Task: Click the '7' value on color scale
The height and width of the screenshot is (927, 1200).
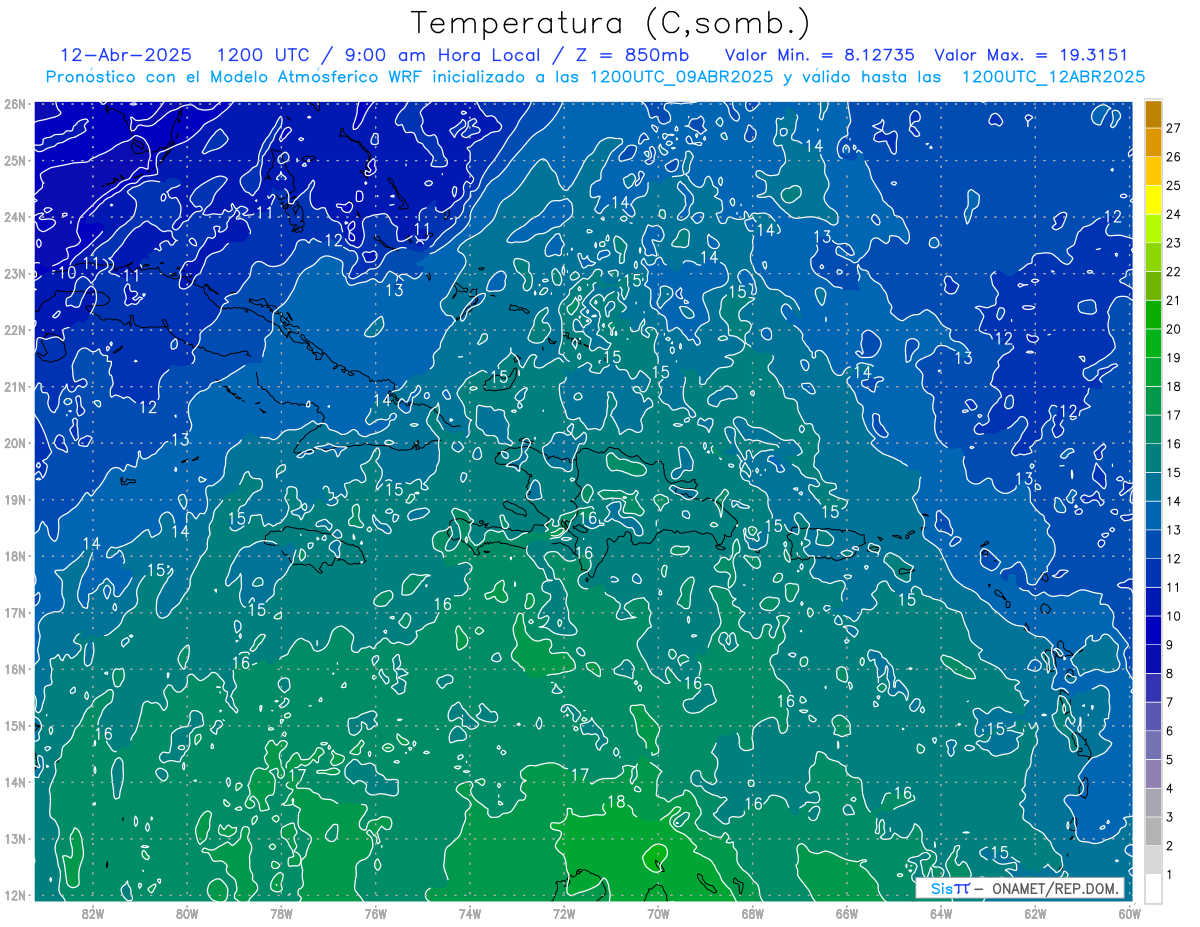Action: [x=1170, y=702]
